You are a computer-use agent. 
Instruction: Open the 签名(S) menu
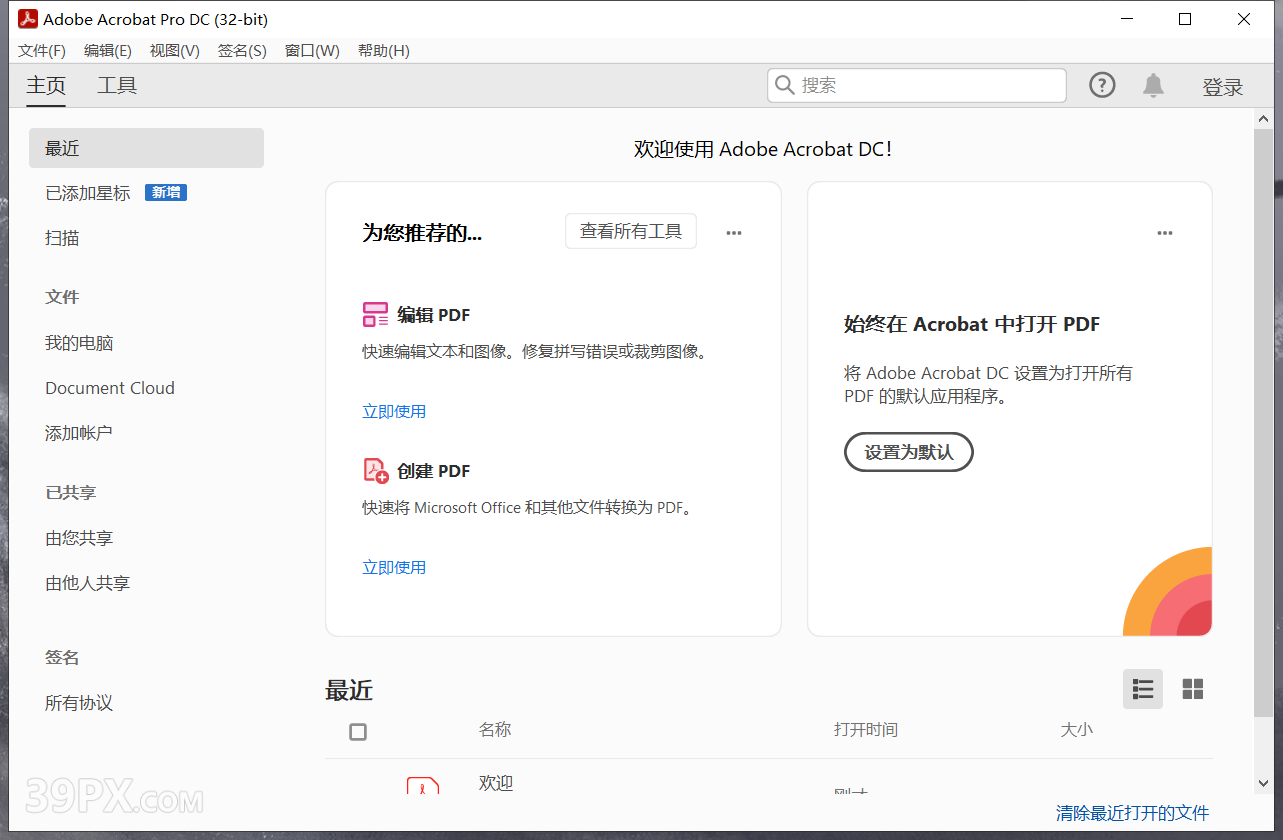[242, 51]
